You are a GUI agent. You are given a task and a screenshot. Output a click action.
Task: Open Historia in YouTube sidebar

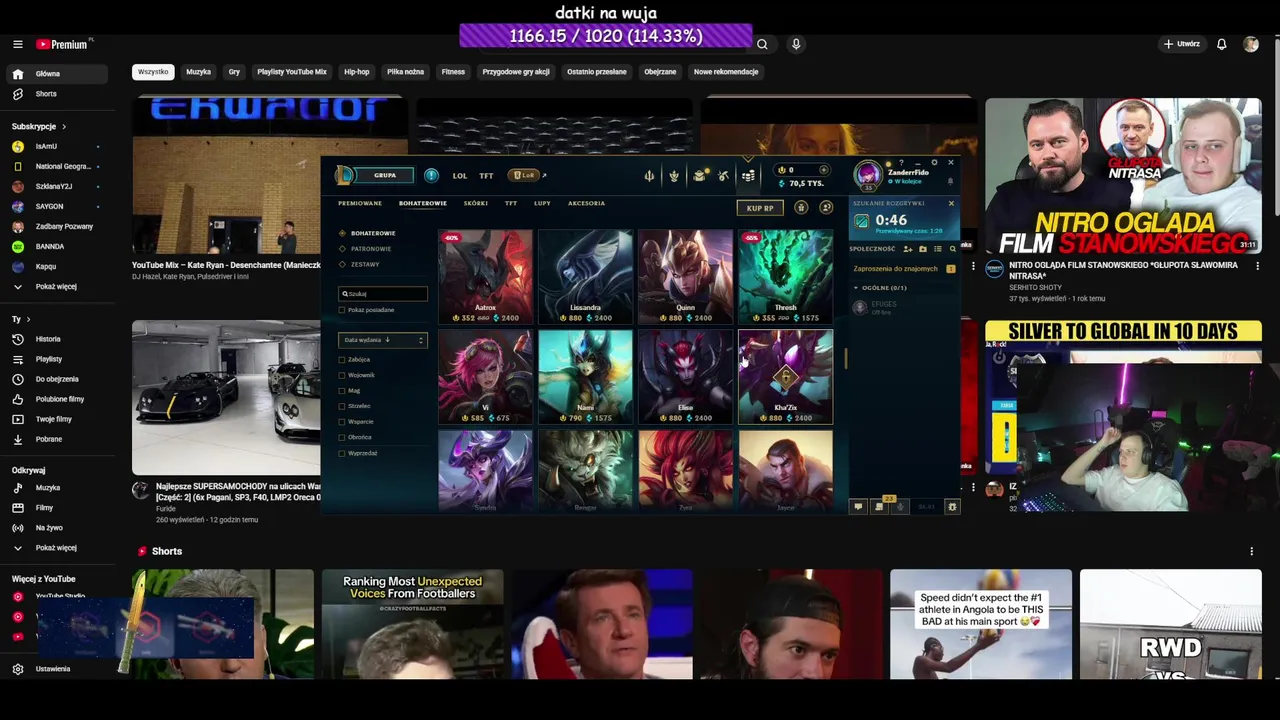56,339
